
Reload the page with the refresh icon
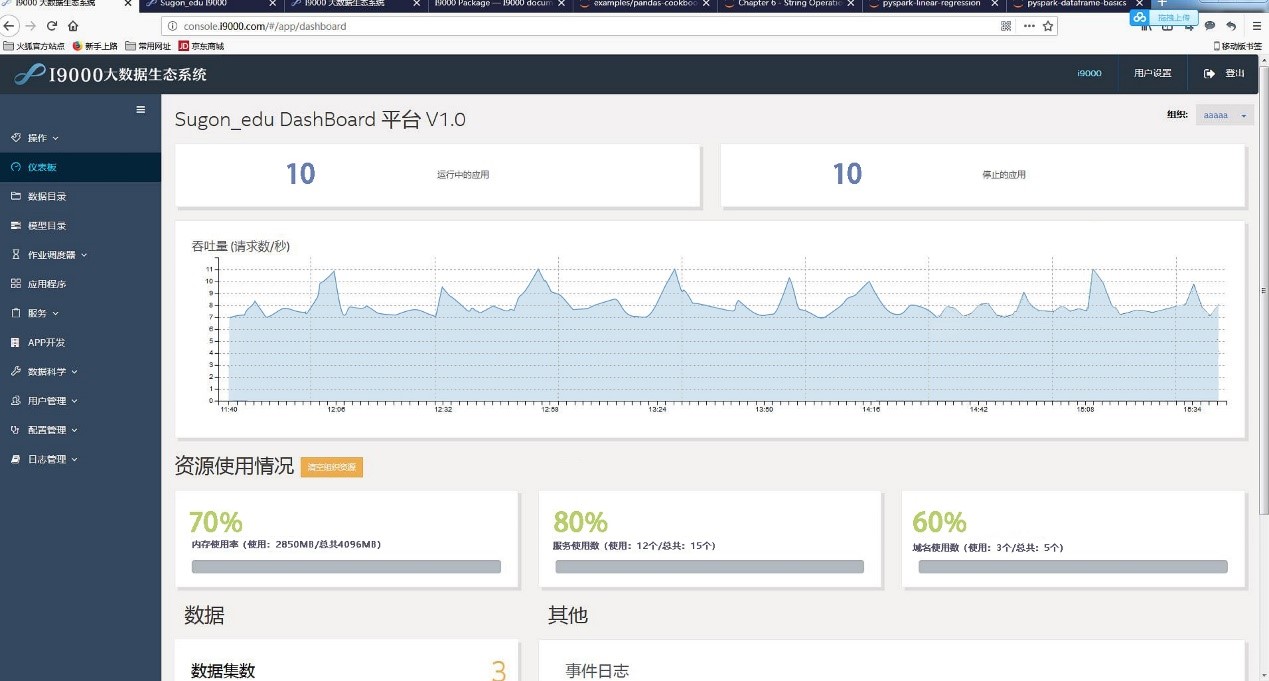point(52,26)
